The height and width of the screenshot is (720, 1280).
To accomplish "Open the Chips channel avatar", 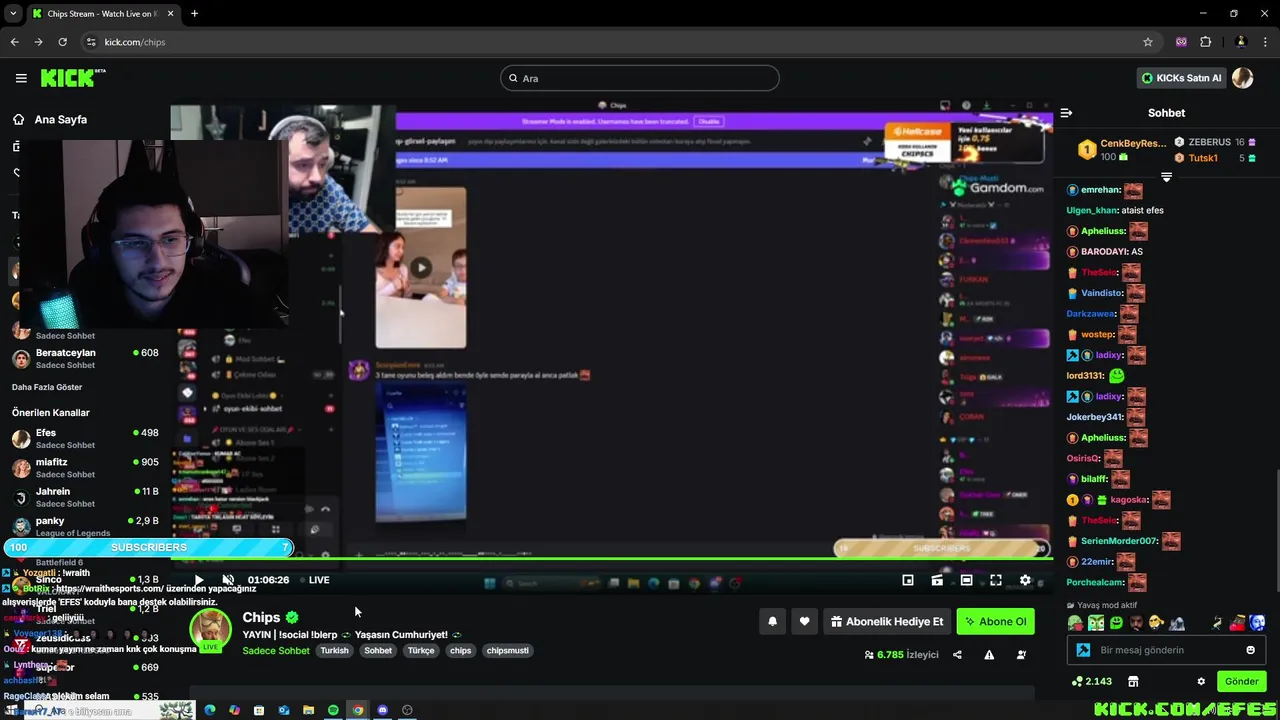I will point(211,628).
